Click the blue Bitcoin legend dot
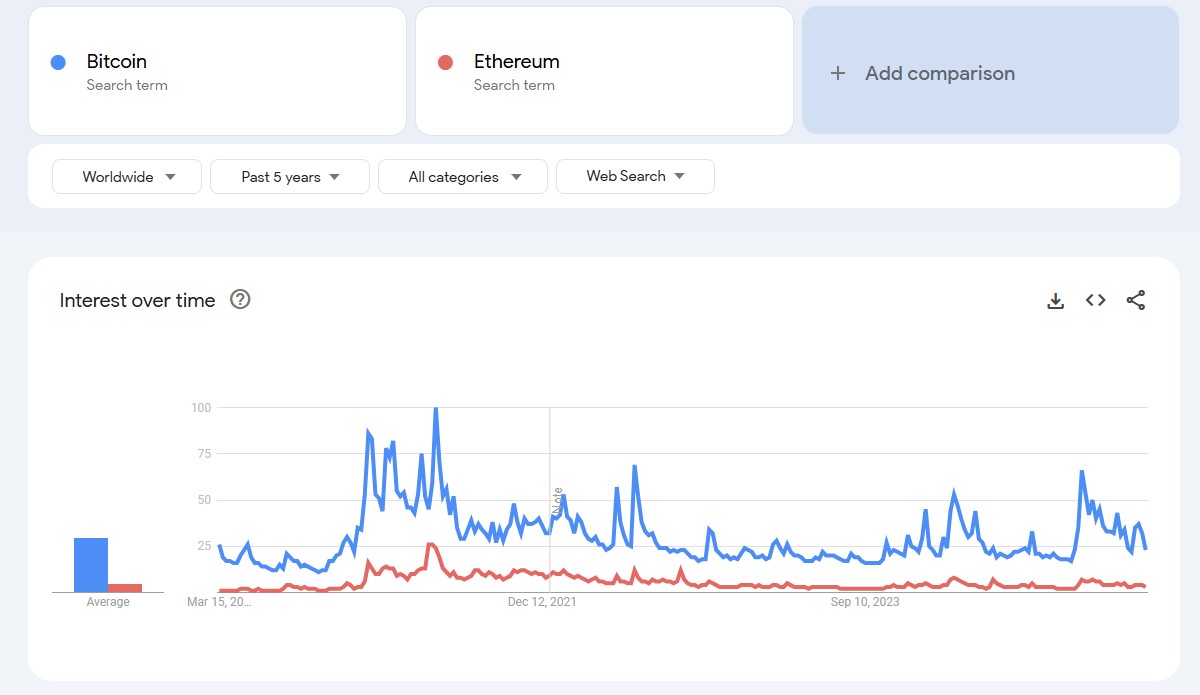The width and height of the screenshot is (1200, 695). point(57,62)
